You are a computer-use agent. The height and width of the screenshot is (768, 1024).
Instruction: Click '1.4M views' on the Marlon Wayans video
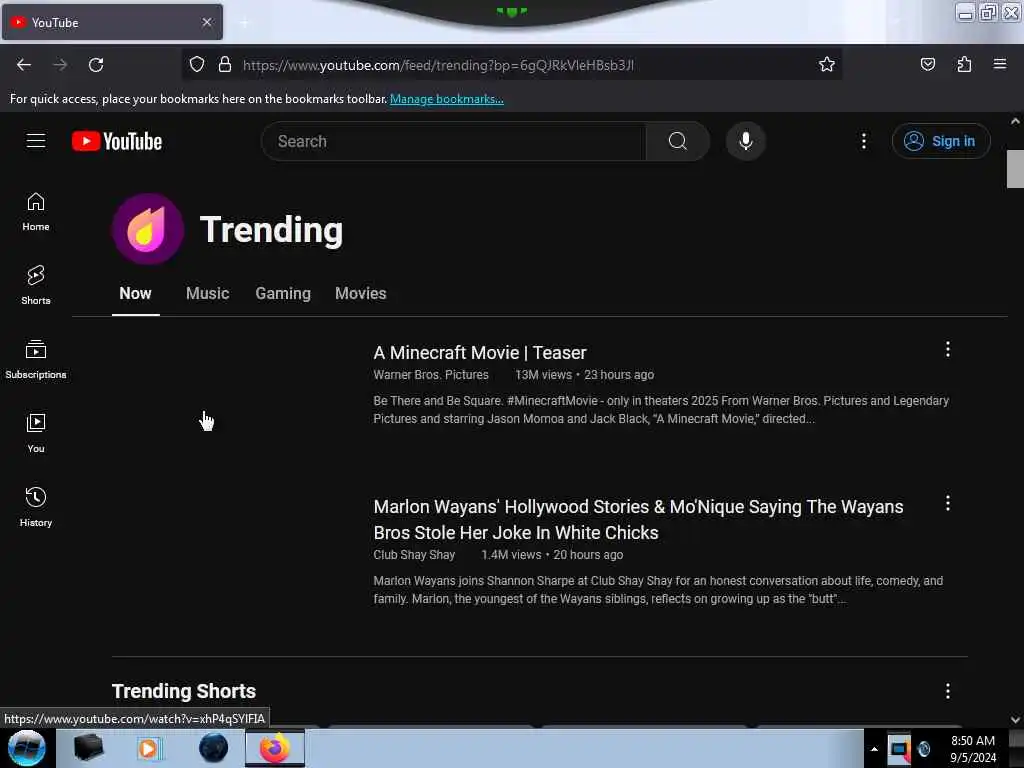(x=511, y=555)
